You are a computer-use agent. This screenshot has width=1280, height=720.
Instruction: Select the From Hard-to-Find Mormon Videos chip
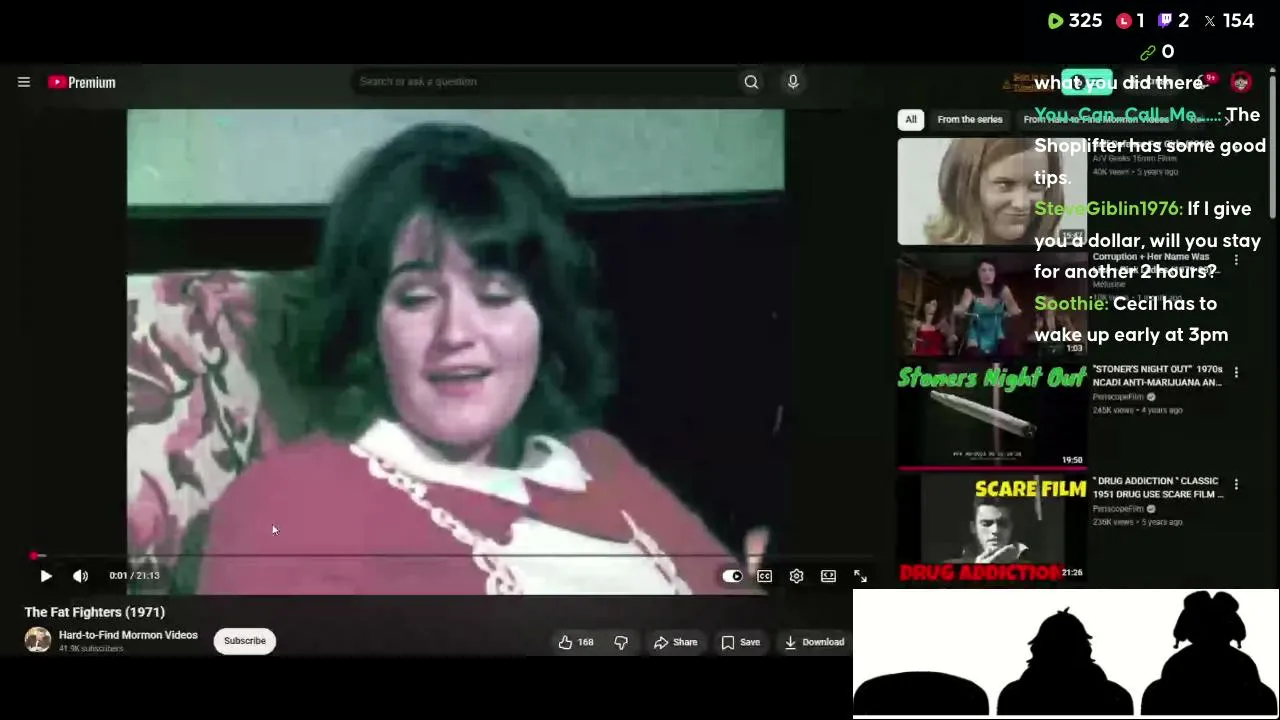(x=1096, y=120)
